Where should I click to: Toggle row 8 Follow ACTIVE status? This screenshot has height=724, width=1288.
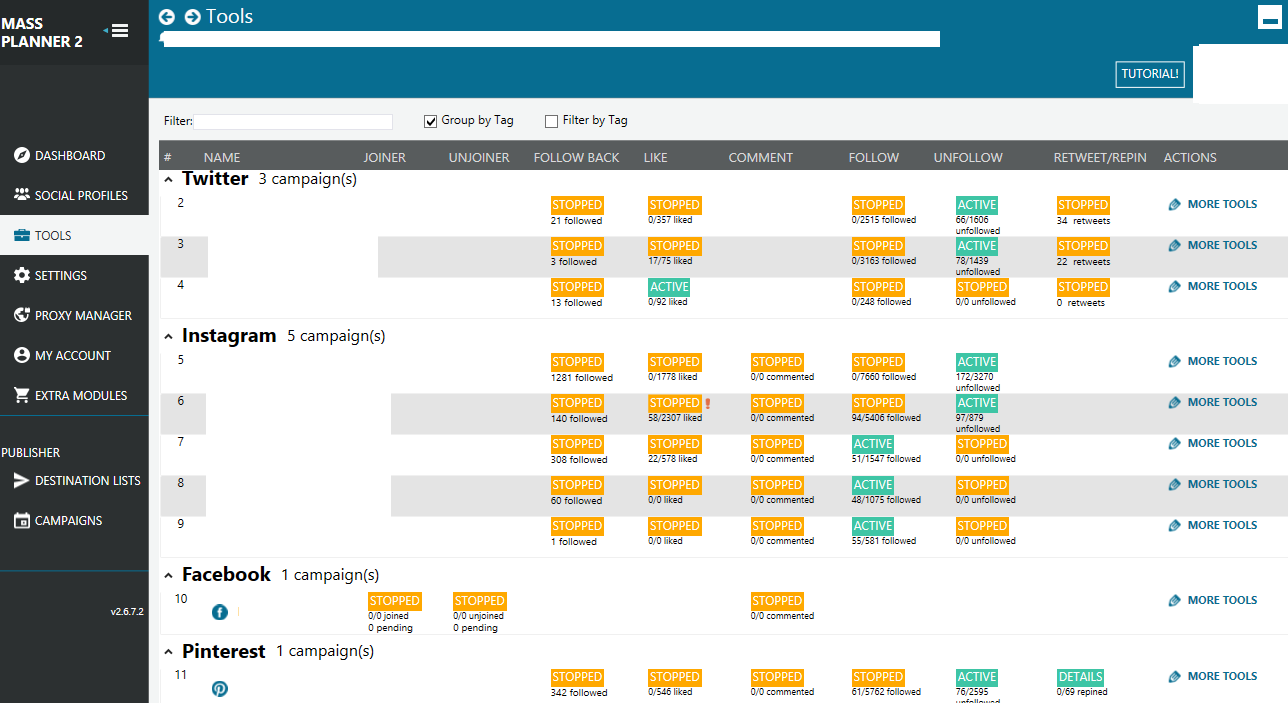point(873,485)
